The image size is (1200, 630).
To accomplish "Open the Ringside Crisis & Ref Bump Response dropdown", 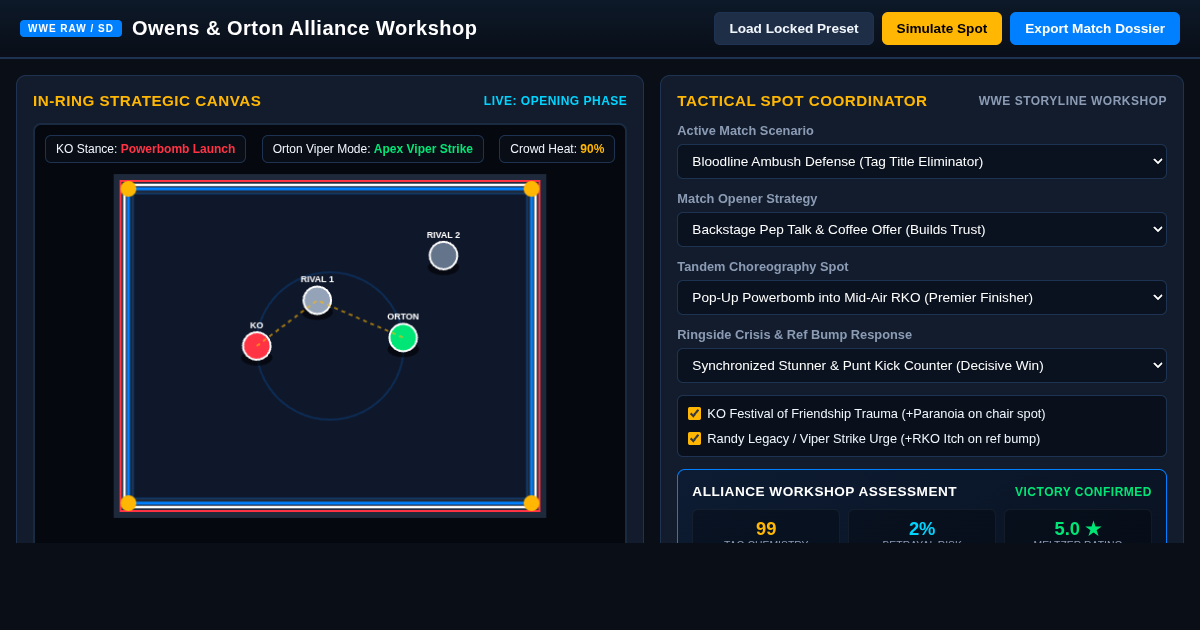I will (922, 365).
